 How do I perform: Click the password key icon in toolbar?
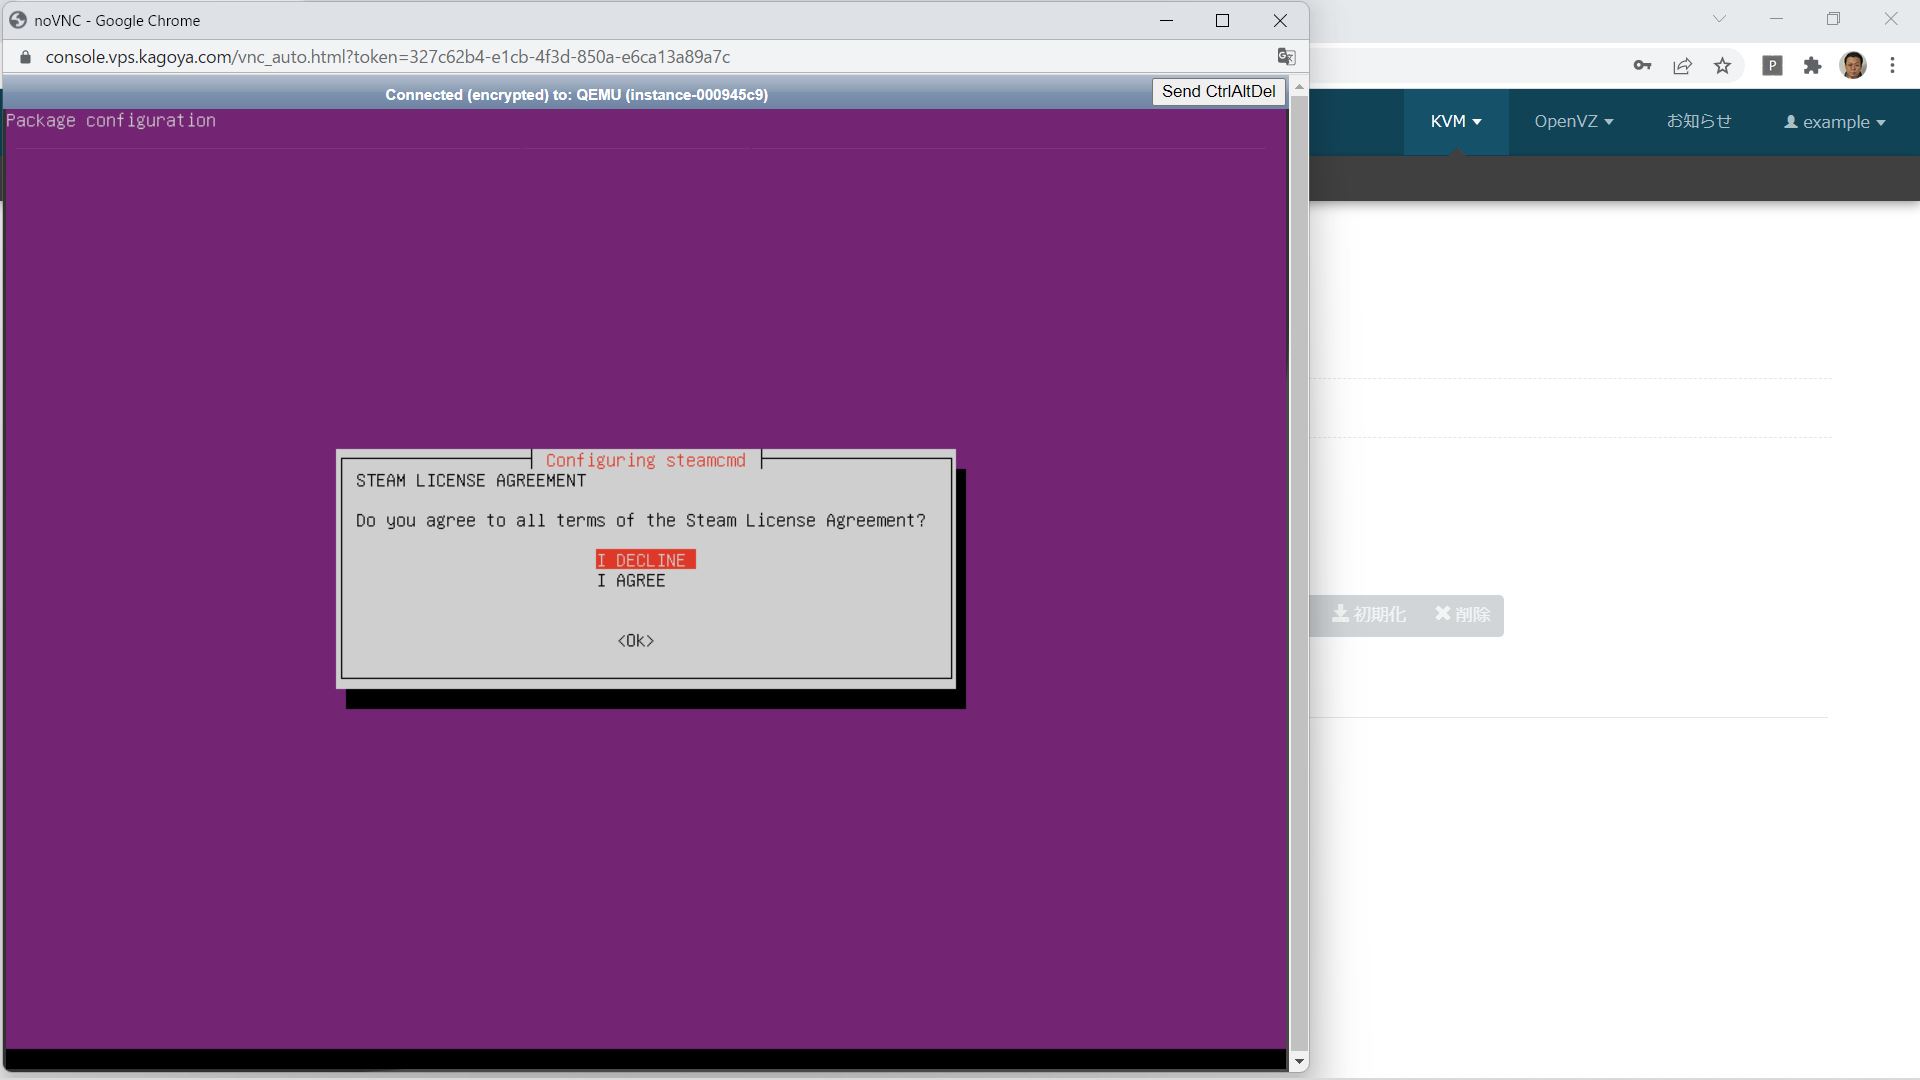[1642, 66]
